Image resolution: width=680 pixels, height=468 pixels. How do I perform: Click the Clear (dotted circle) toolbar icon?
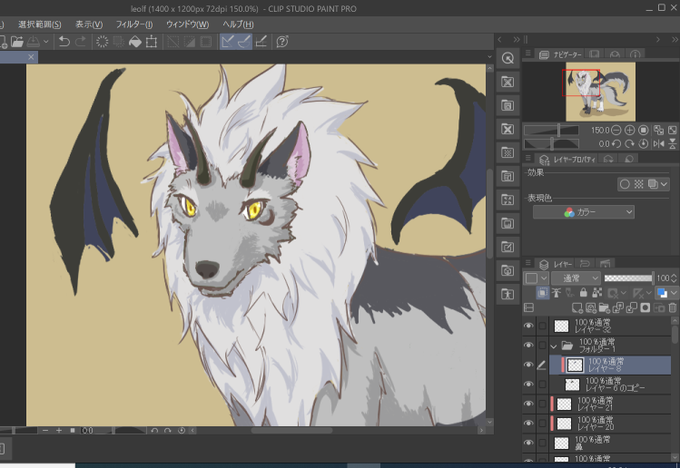[x=102, y=42]
